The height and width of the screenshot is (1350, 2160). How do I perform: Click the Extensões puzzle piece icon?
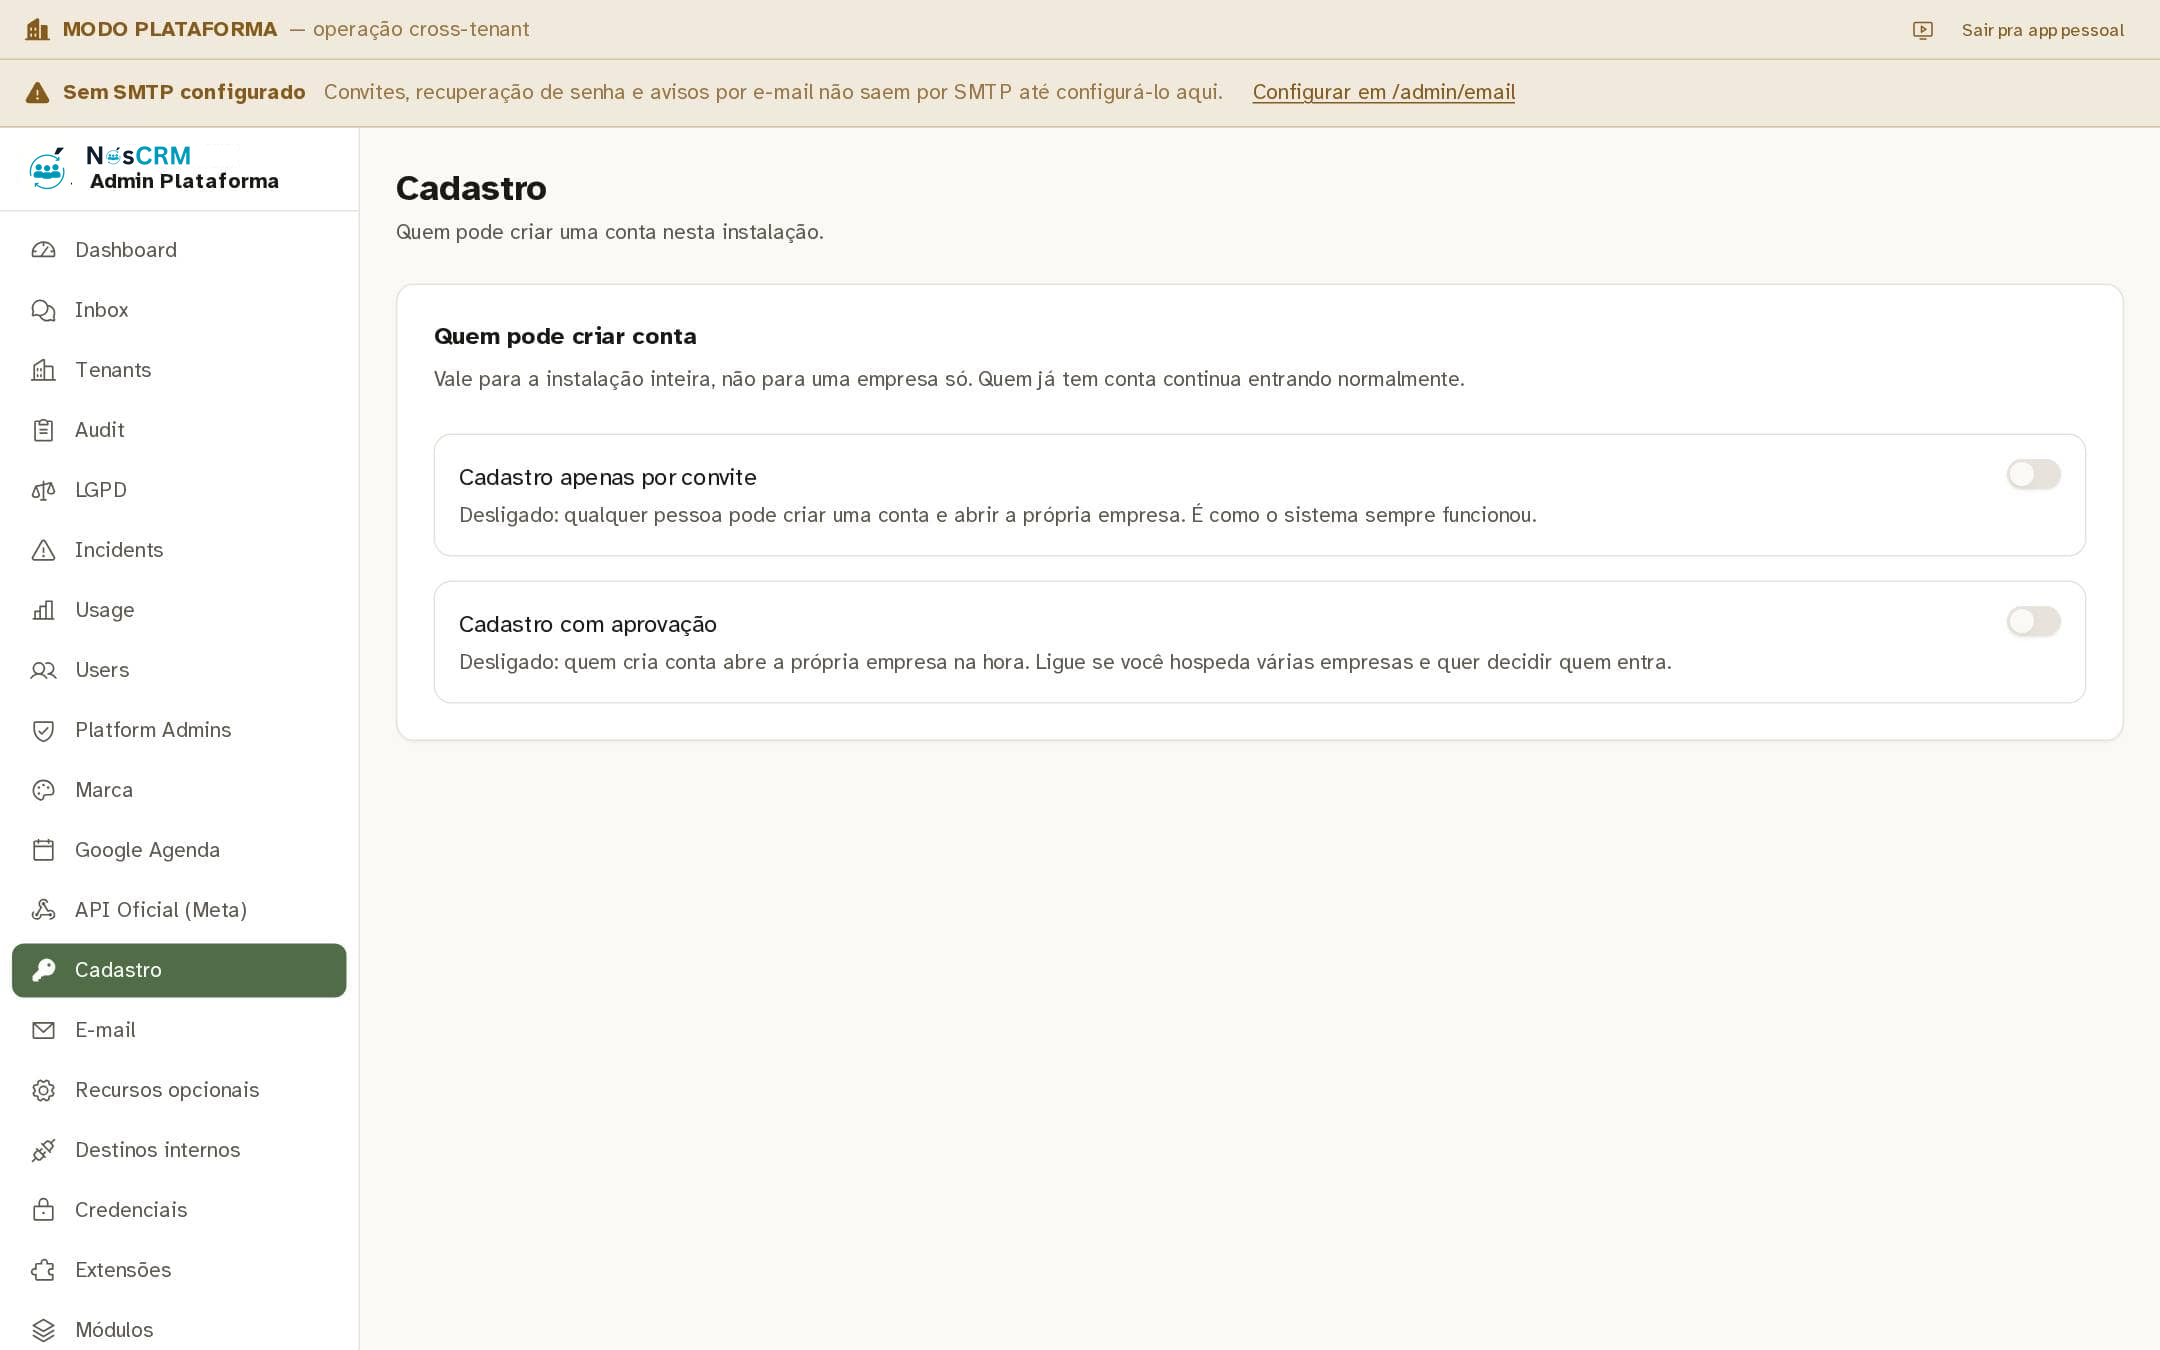click(x=43, y=1270)
